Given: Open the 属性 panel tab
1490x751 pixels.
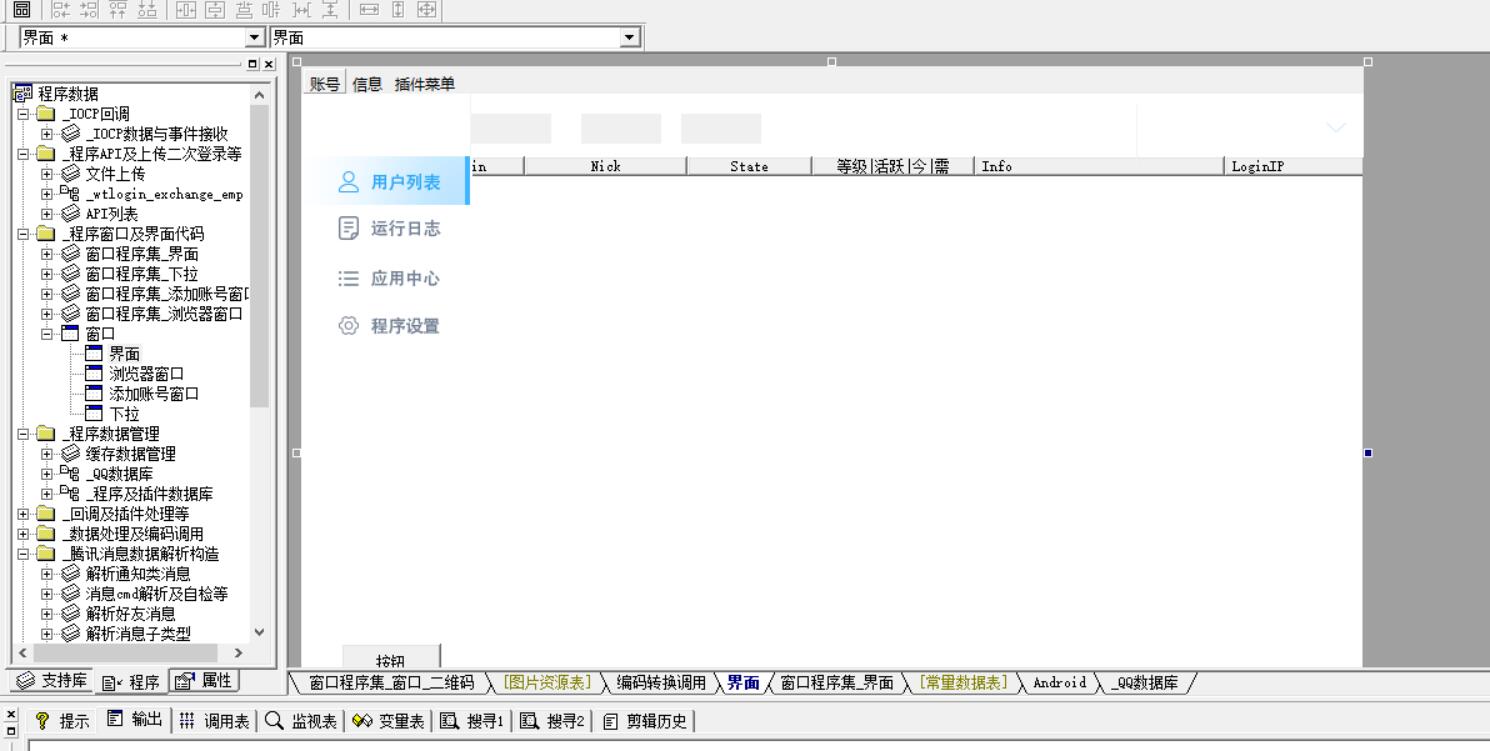Looking at the screenshot, I should coord(204,681).
